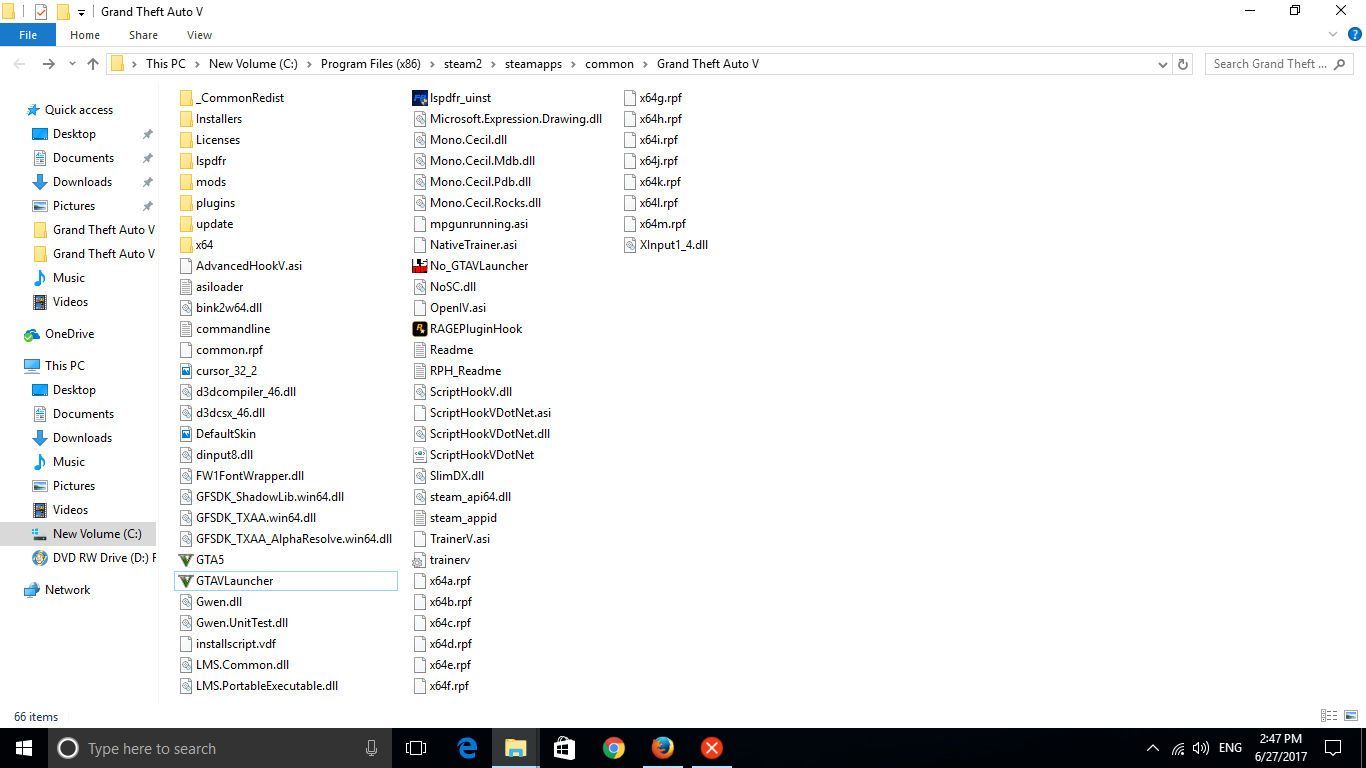Select the cursor_32_2 image icon
1366x768 pixels.
[185, 371]
